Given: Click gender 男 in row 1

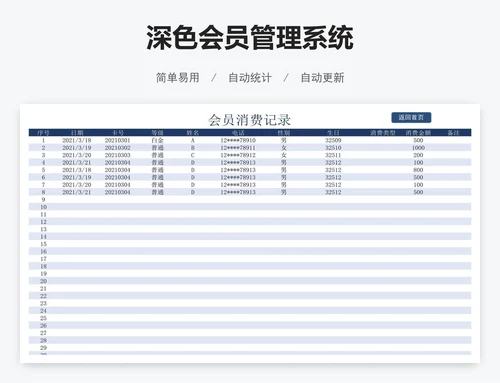Looking at the screenshot, I should pyautogui.click(x=284, y=140).
